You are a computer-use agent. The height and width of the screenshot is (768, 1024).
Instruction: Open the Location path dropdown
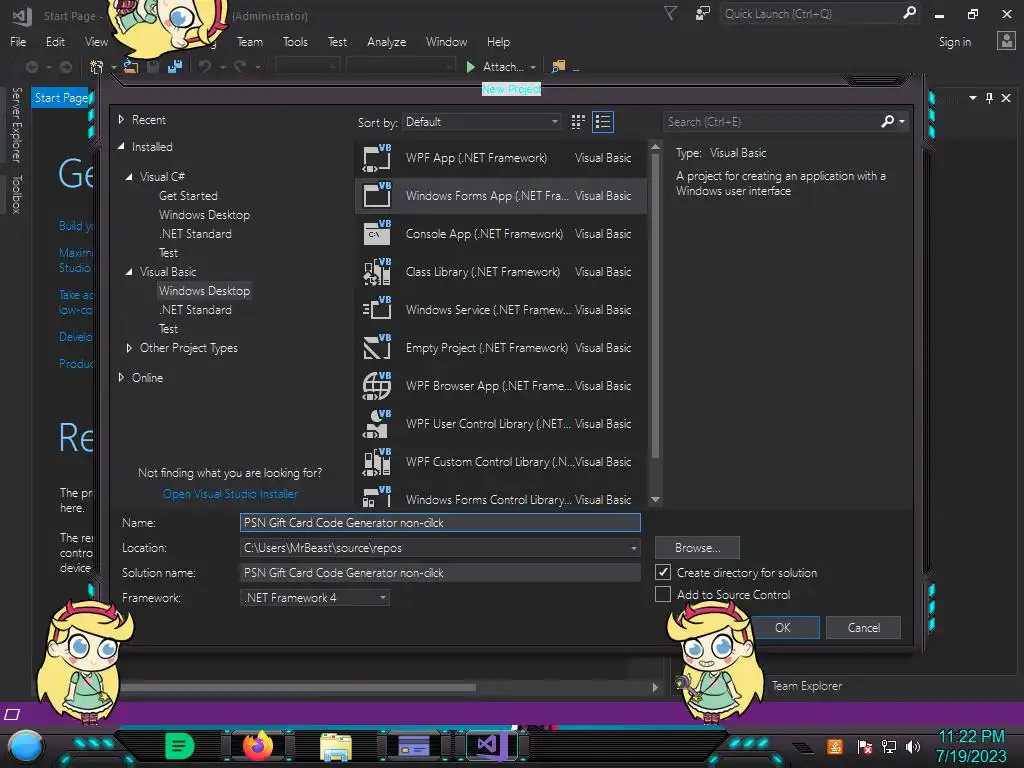click(x=633, y=548)
